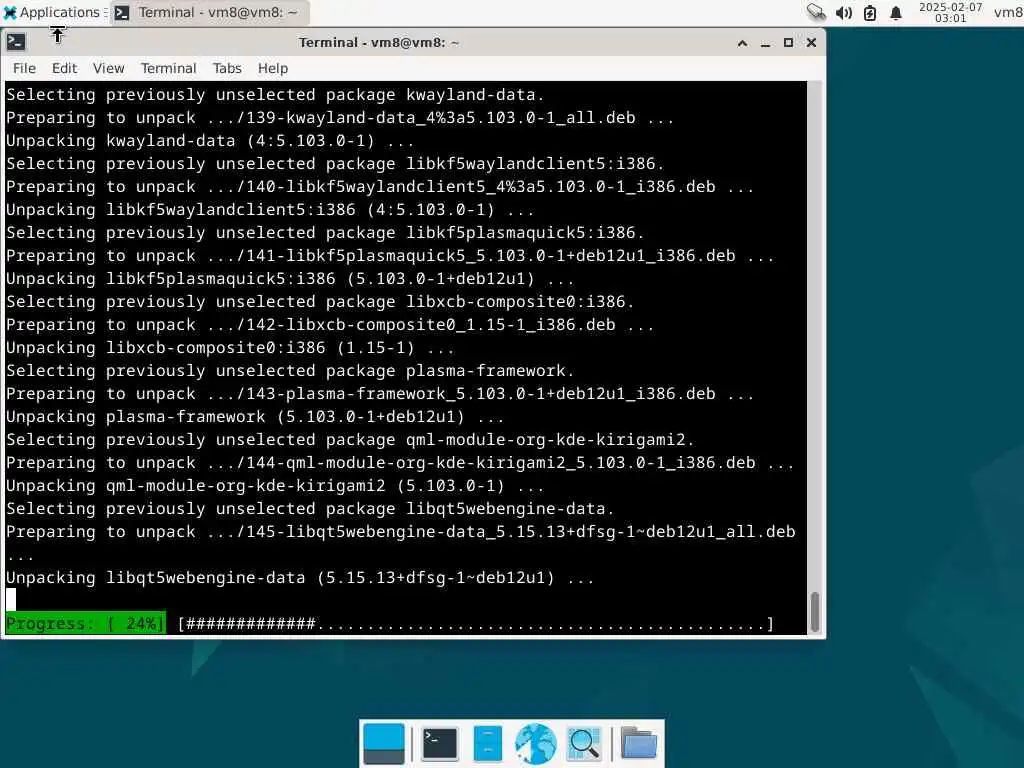Select the Terminal taskbar window button

209,12
